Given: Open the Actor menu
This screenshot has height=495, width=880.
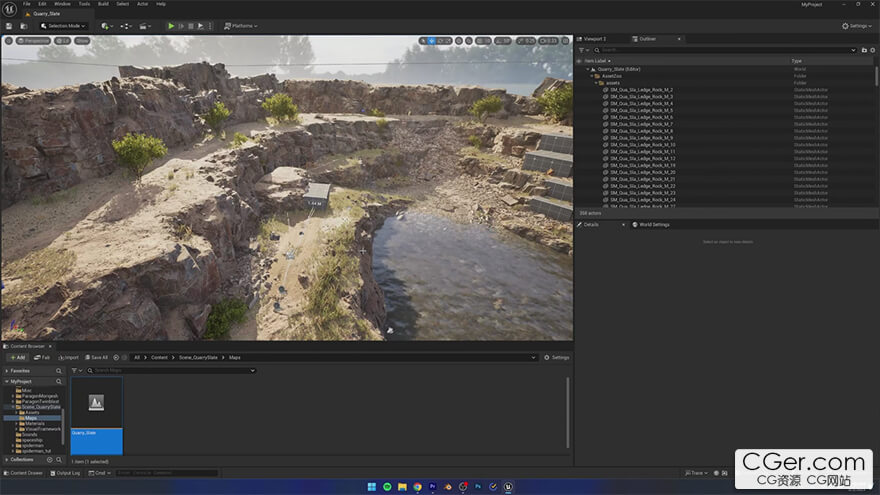Looking at the screenshot, I should point(143,4).
